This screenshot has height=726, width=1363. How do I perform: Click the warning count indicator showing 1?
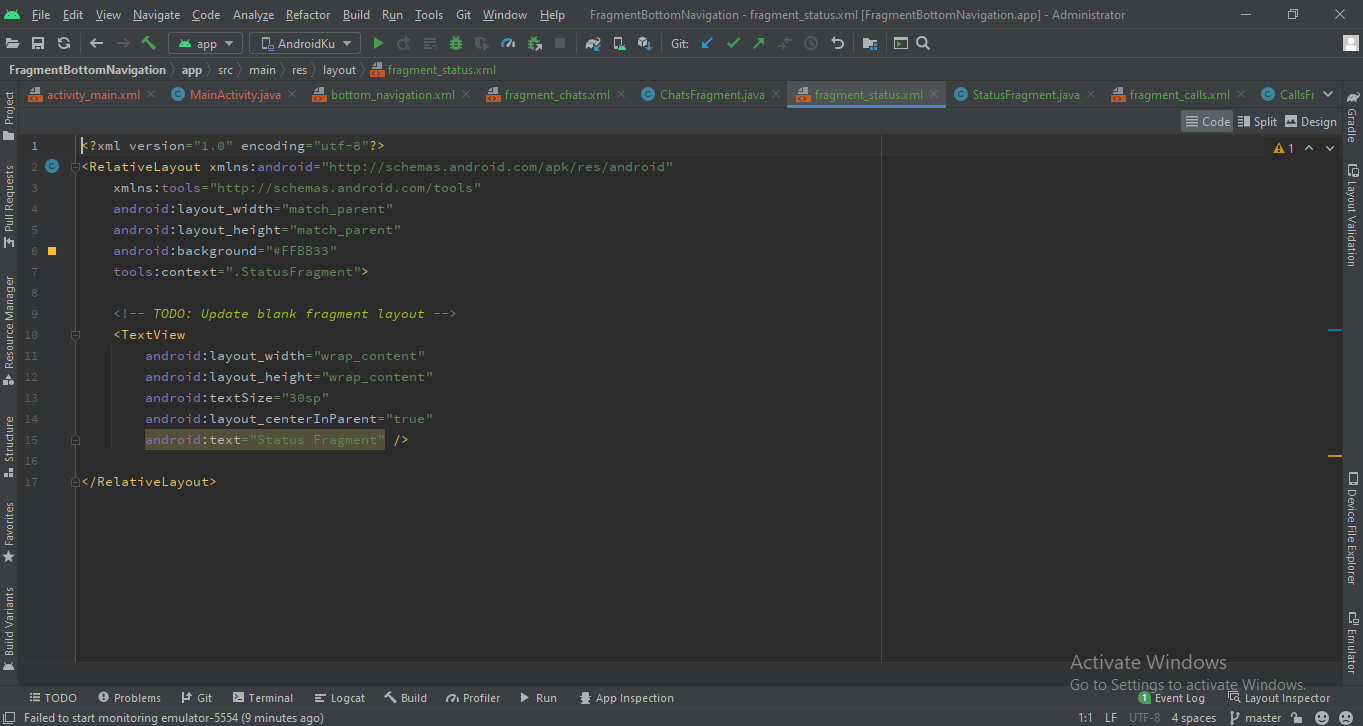pyautogui.click(x=1284, y=148)
